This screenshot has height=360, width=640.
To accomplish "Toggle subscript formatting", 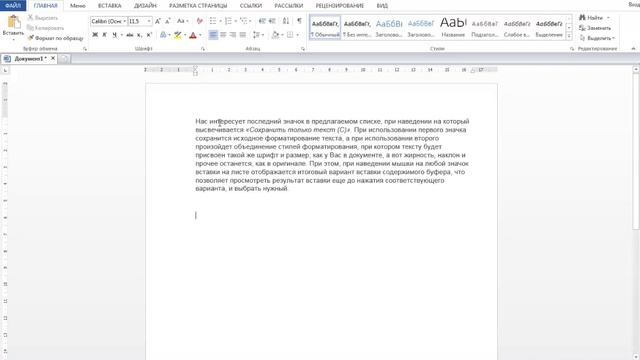I will (x=140, y=35).
